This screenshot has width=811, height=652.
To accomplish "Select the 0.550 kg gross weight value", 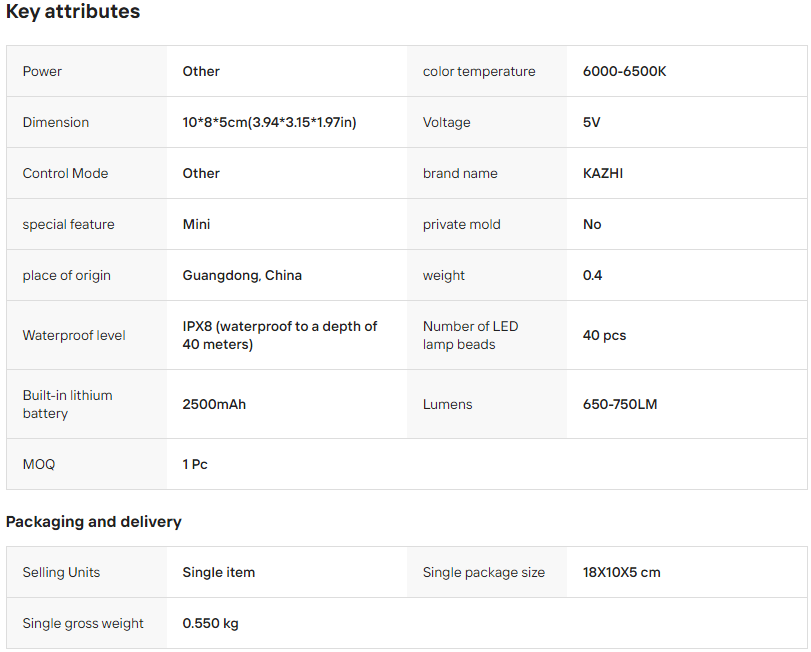I will click(x=210, y=623).
